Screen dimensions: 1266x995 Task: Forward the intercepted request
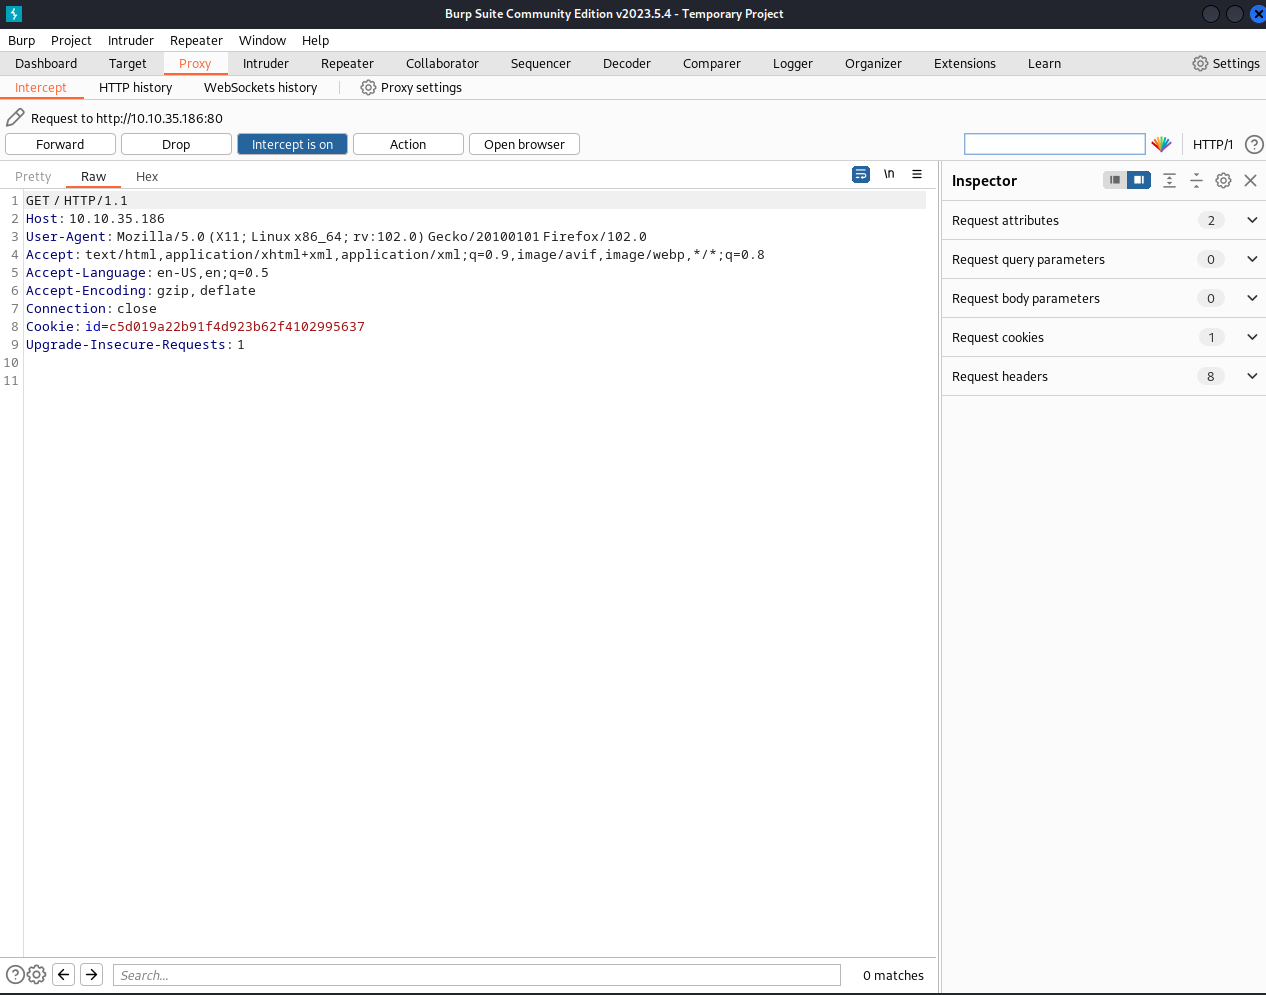pyautogui.click(x=60, y=144)
